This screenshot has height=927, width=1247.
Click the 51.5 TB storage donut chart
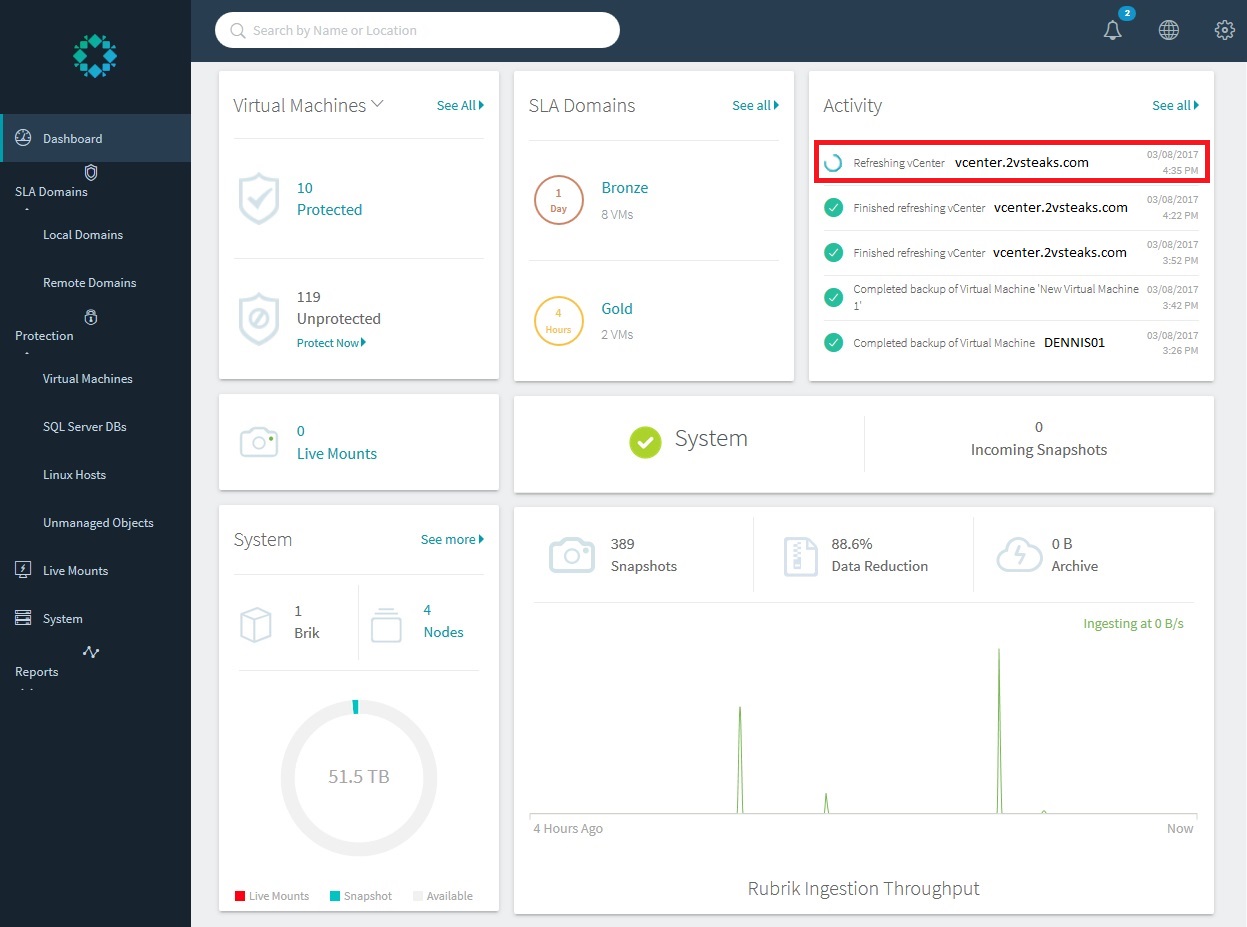[359, 777]
